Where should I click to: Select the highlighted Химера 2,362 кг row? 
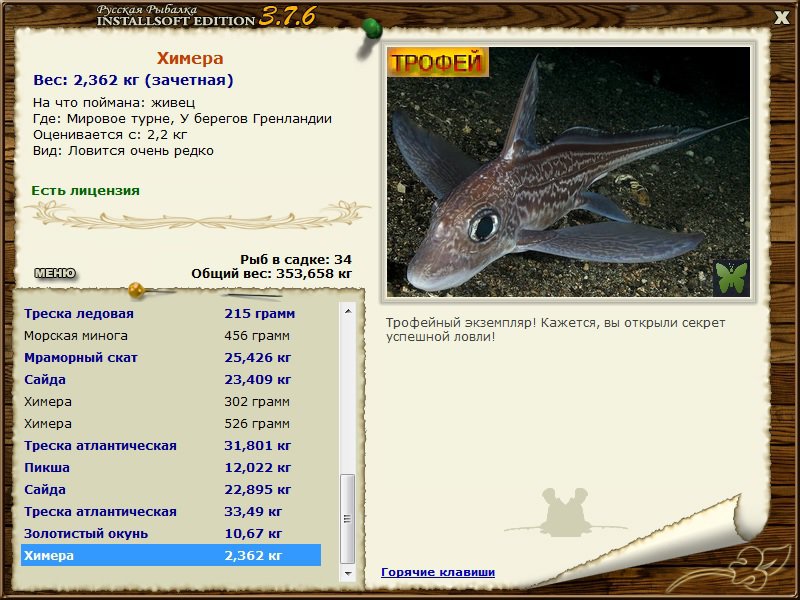click(x=171, y=555)
